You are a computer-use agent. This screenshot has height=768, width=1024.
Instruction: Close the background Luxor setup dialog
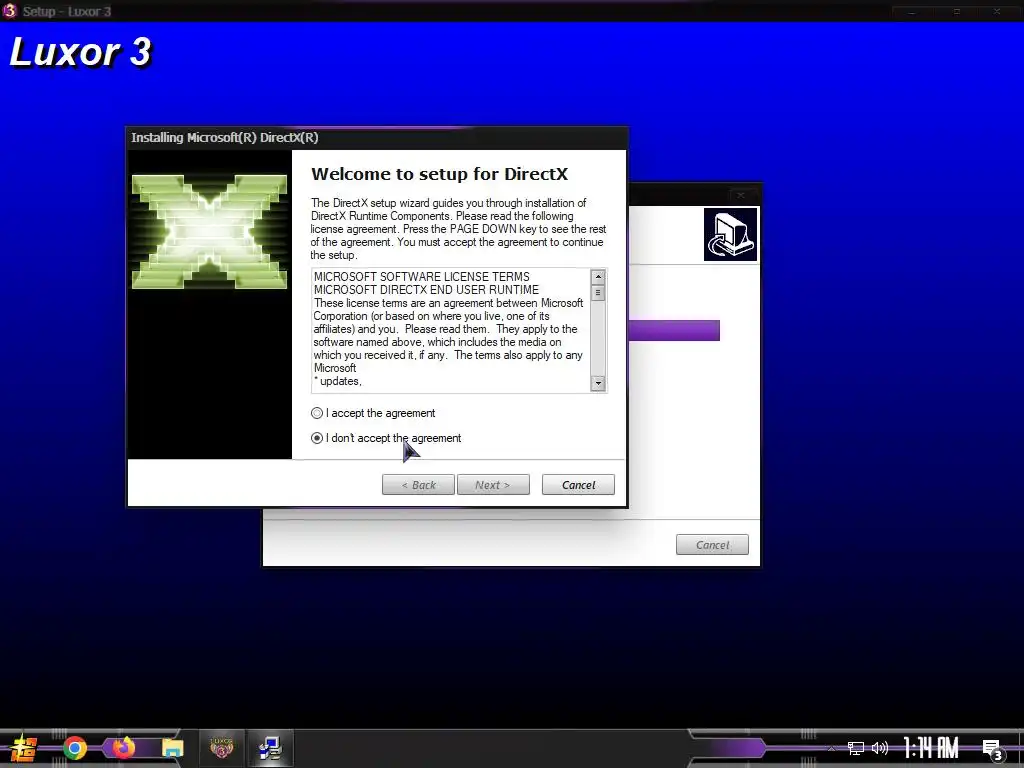pos(741,195)
